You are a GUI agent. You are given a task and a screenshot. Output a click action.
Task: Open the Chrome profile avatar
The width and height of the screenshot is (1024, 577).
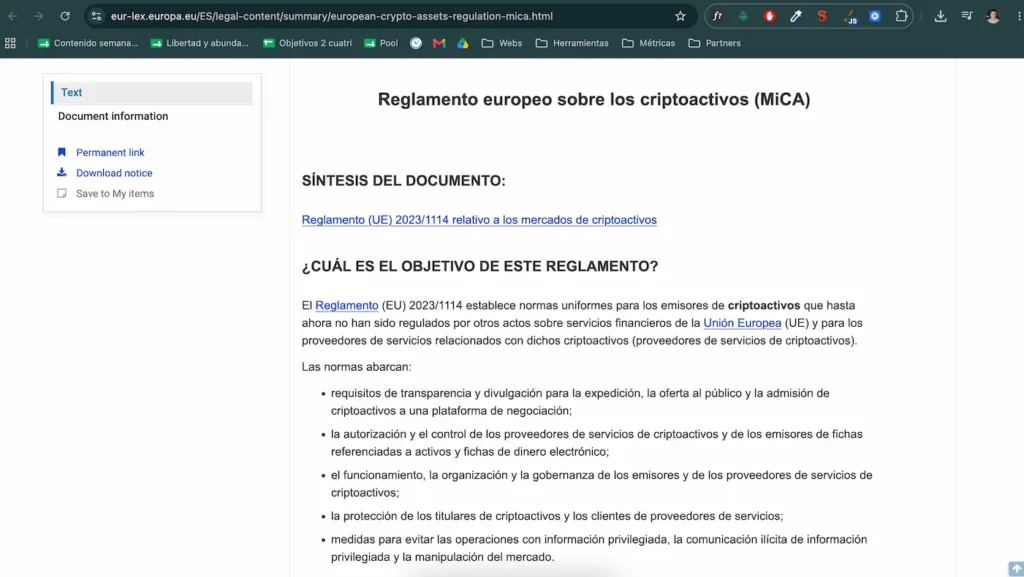[x=993, y=16]
